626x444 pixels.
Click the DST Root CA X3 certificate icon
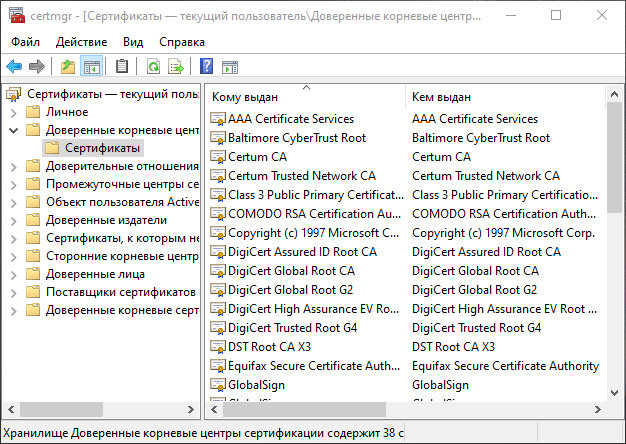click(x=218, y=347)
